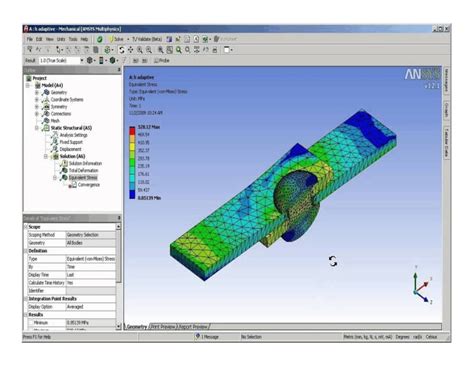Click the Validate (Beta) button
The image size is (474, 365).
click(146, 39)
